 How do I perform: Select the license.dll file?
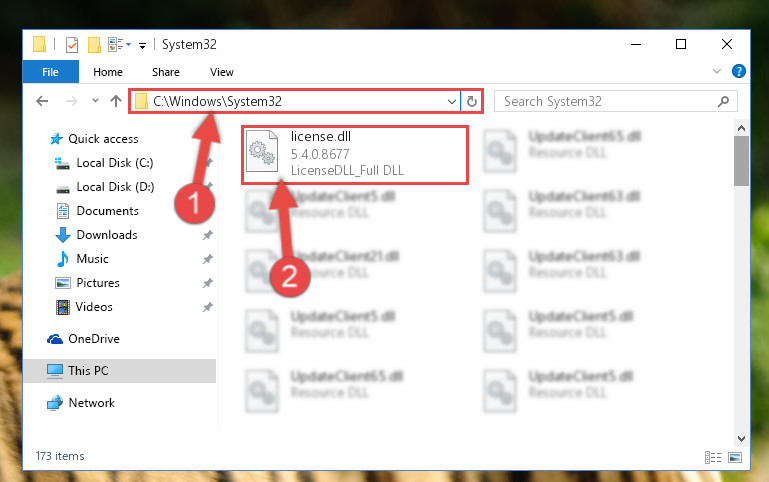point(355,154)
